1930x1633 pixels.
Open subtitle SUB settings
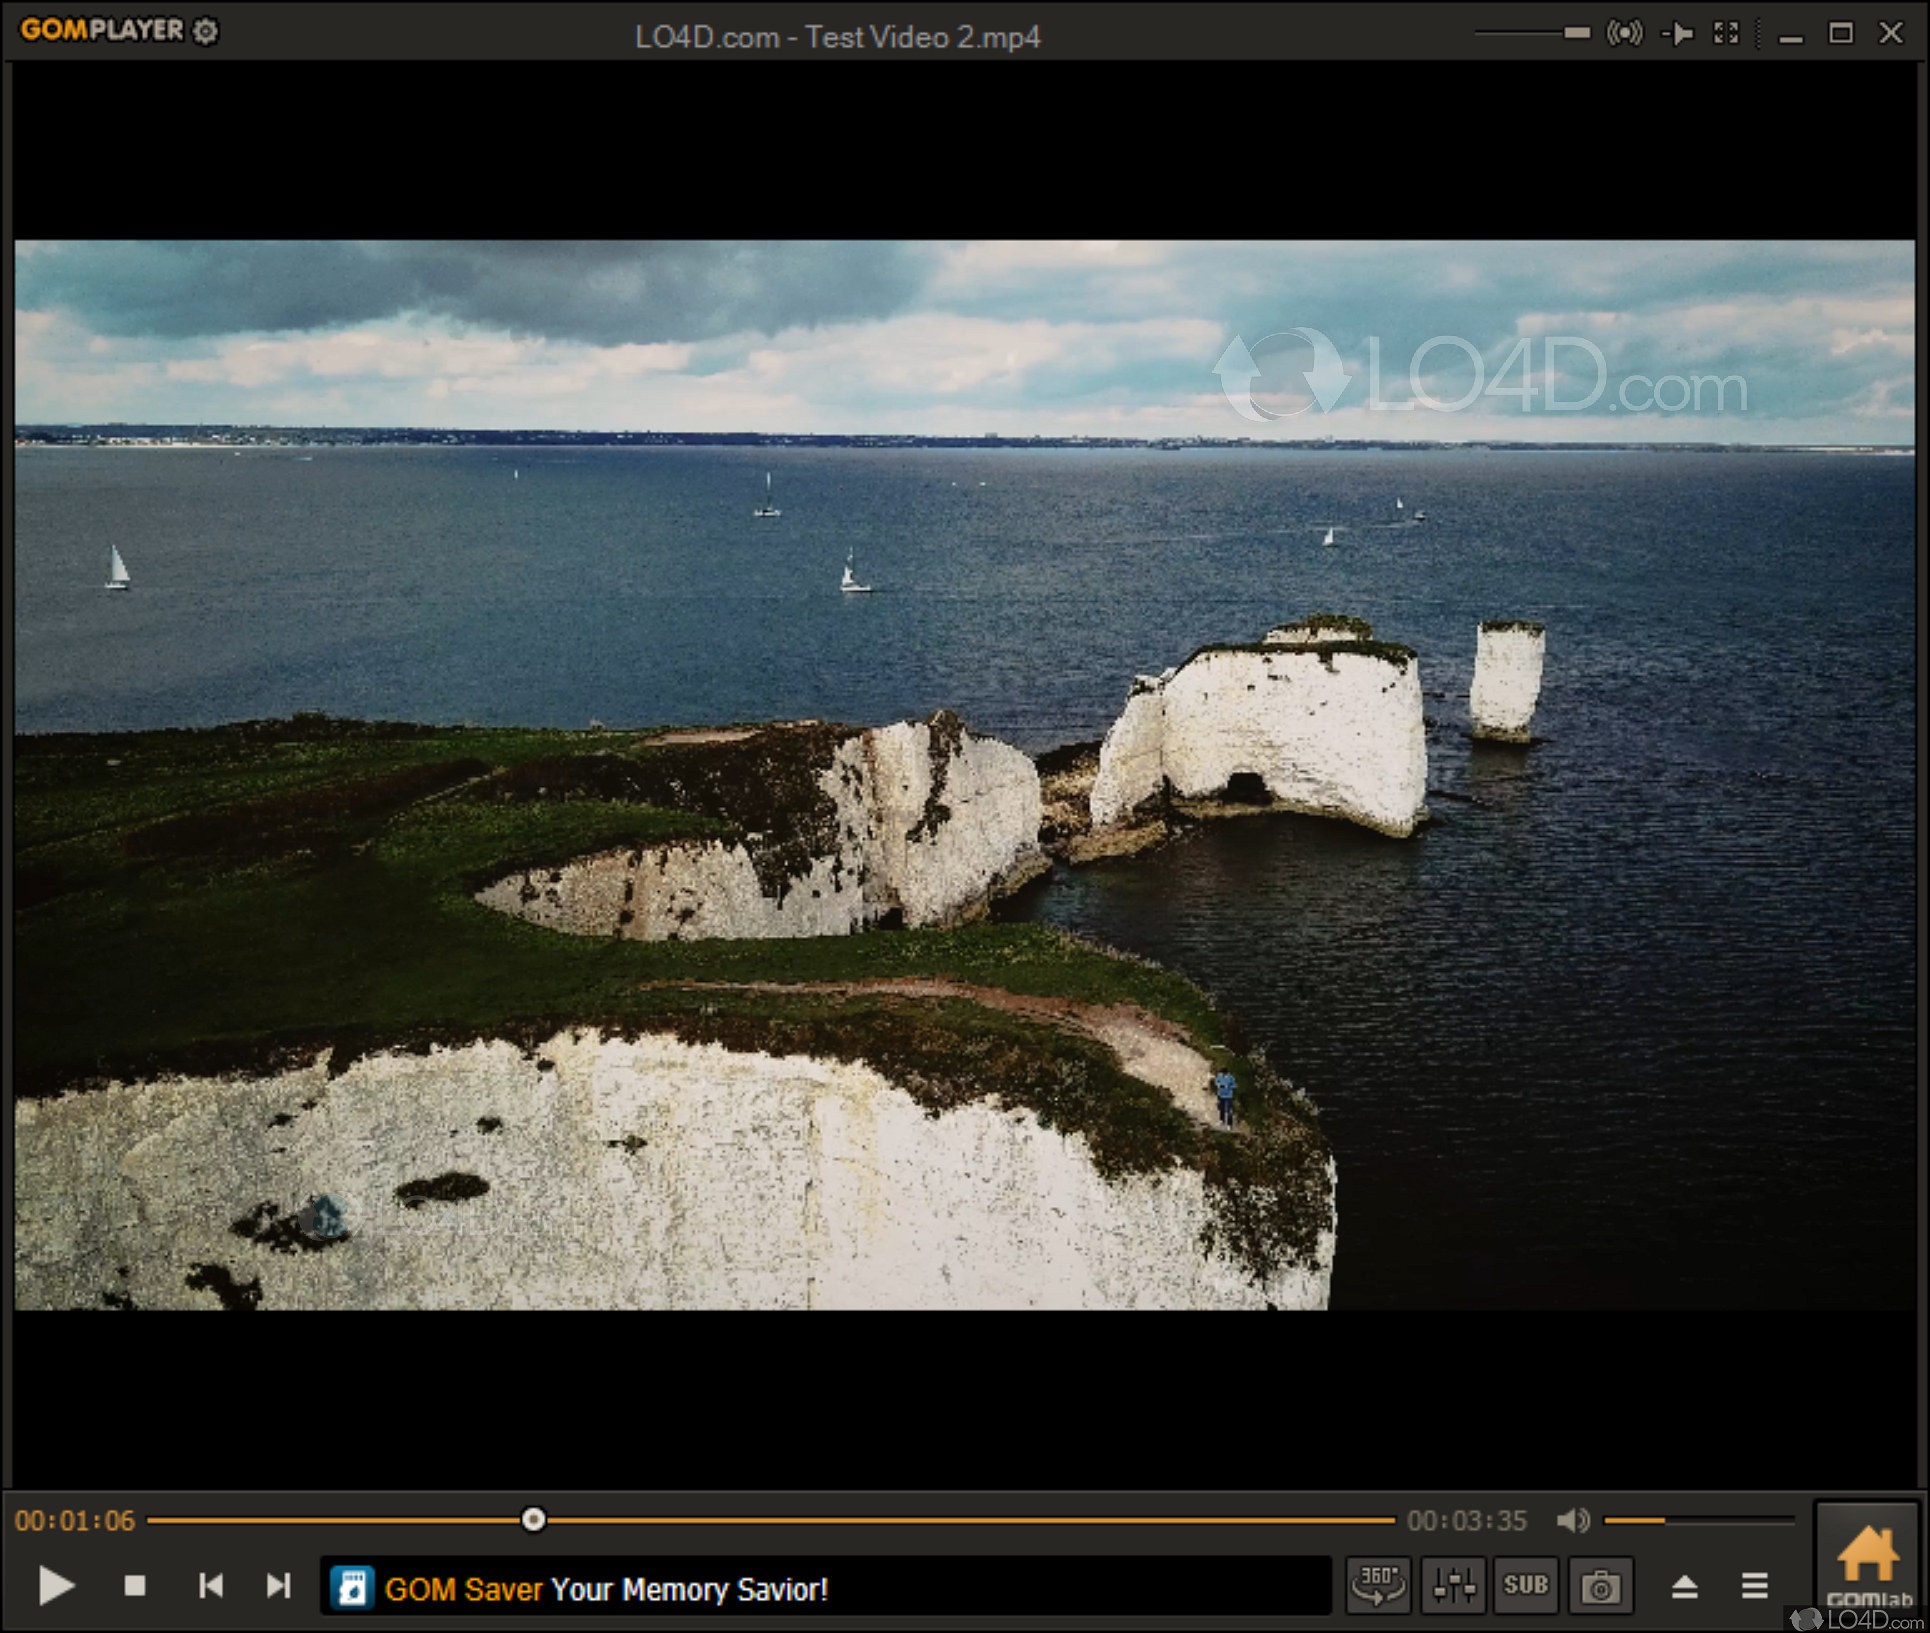point(1525,1586)
